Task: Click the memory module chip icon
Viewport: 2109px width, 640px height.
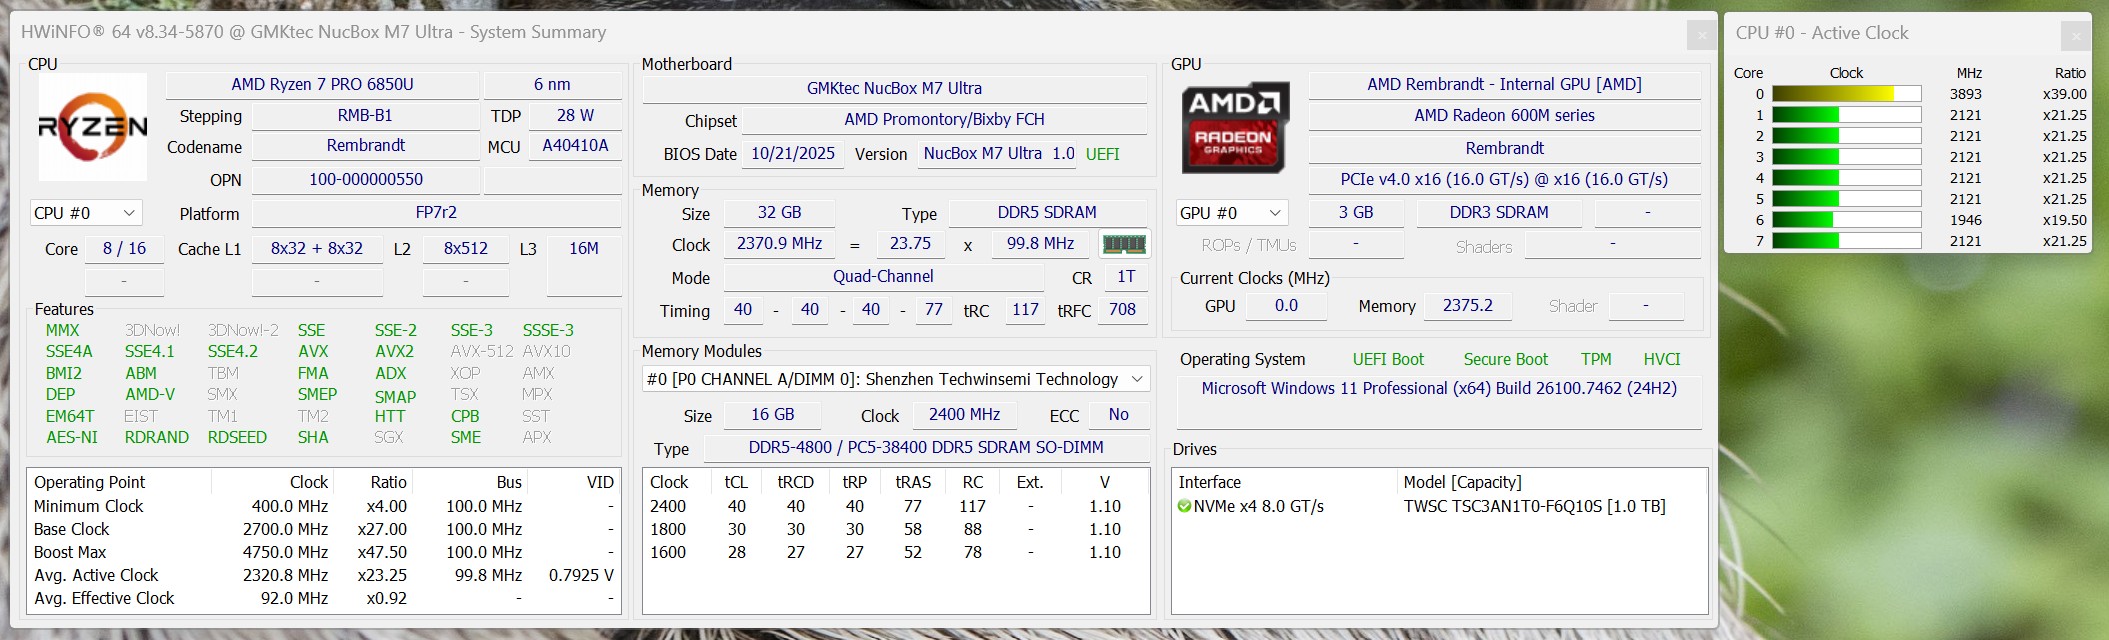Action: 1123,244
